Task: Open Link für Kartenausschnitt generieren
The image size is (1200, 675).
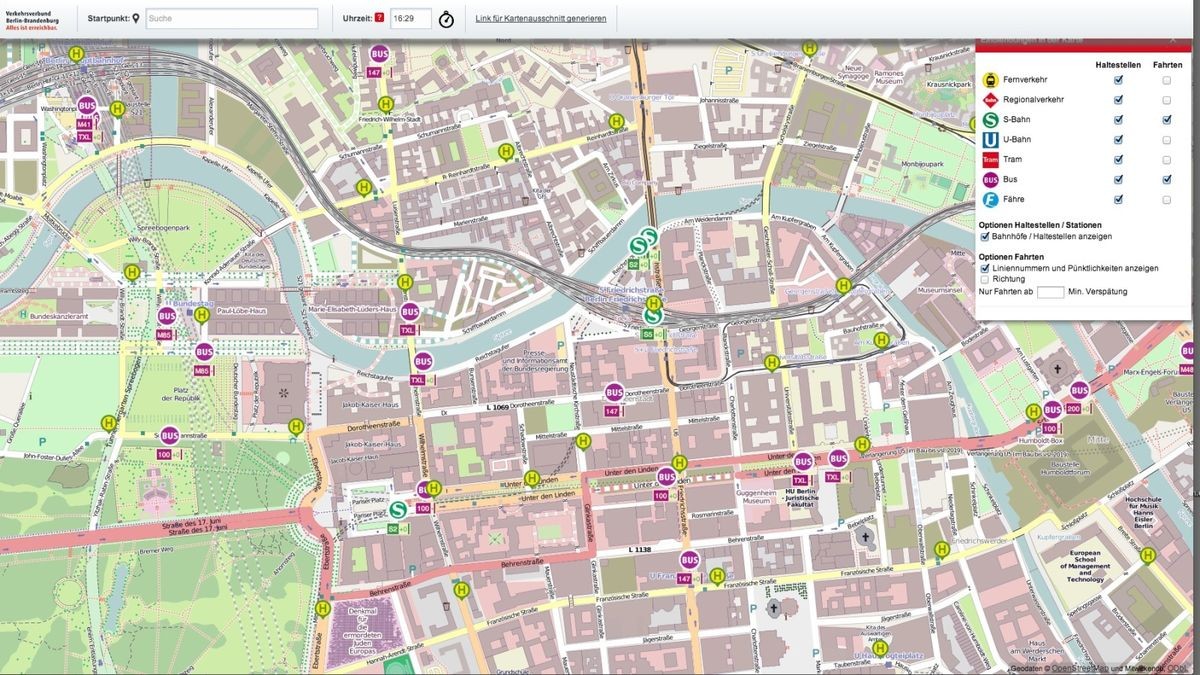Action: coord(541,17)
